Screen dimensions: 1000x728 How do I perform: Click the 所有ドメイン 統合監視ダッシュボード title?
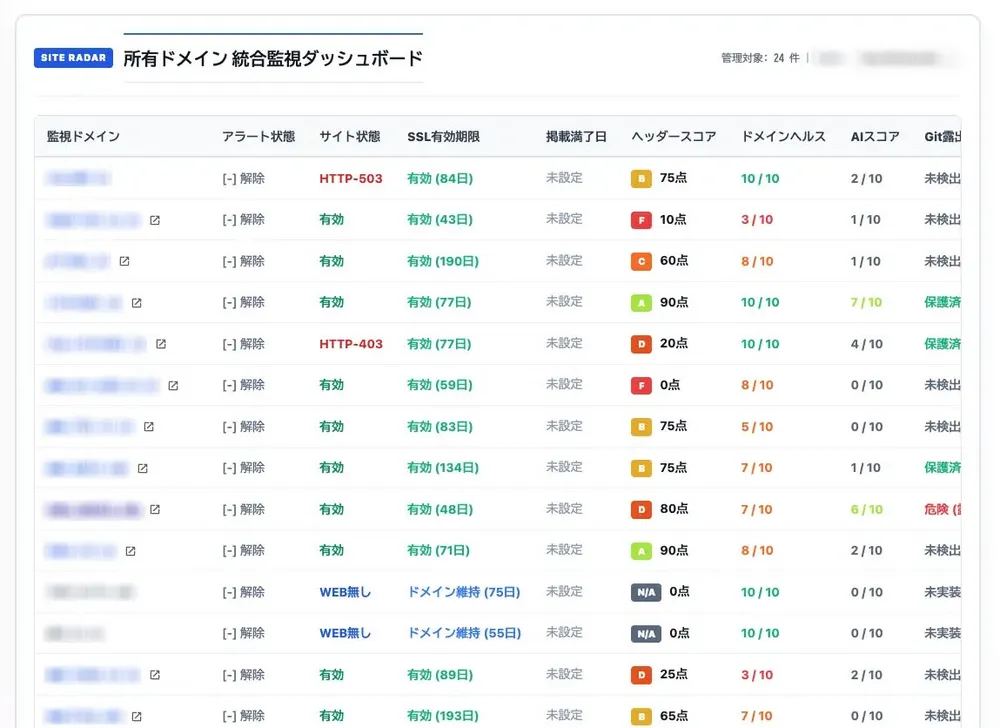click(273, 58)
